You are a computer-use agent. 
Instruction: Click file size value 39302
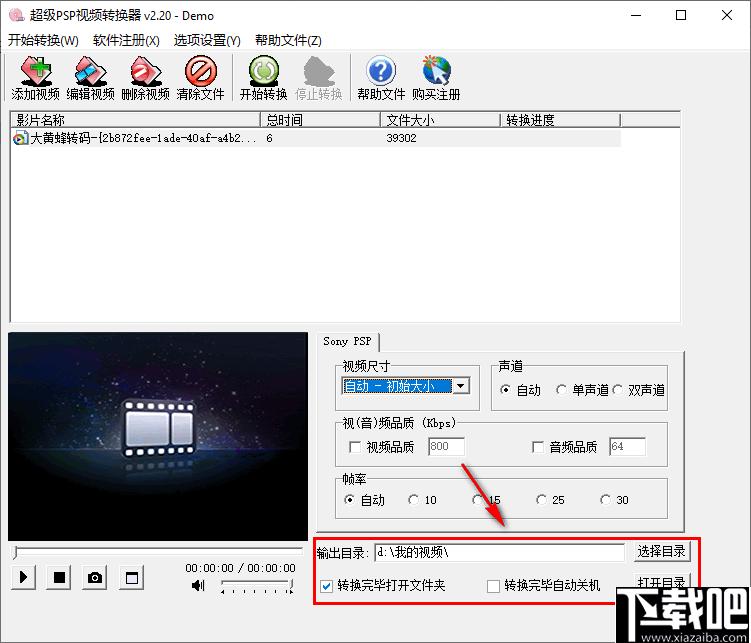401,138
